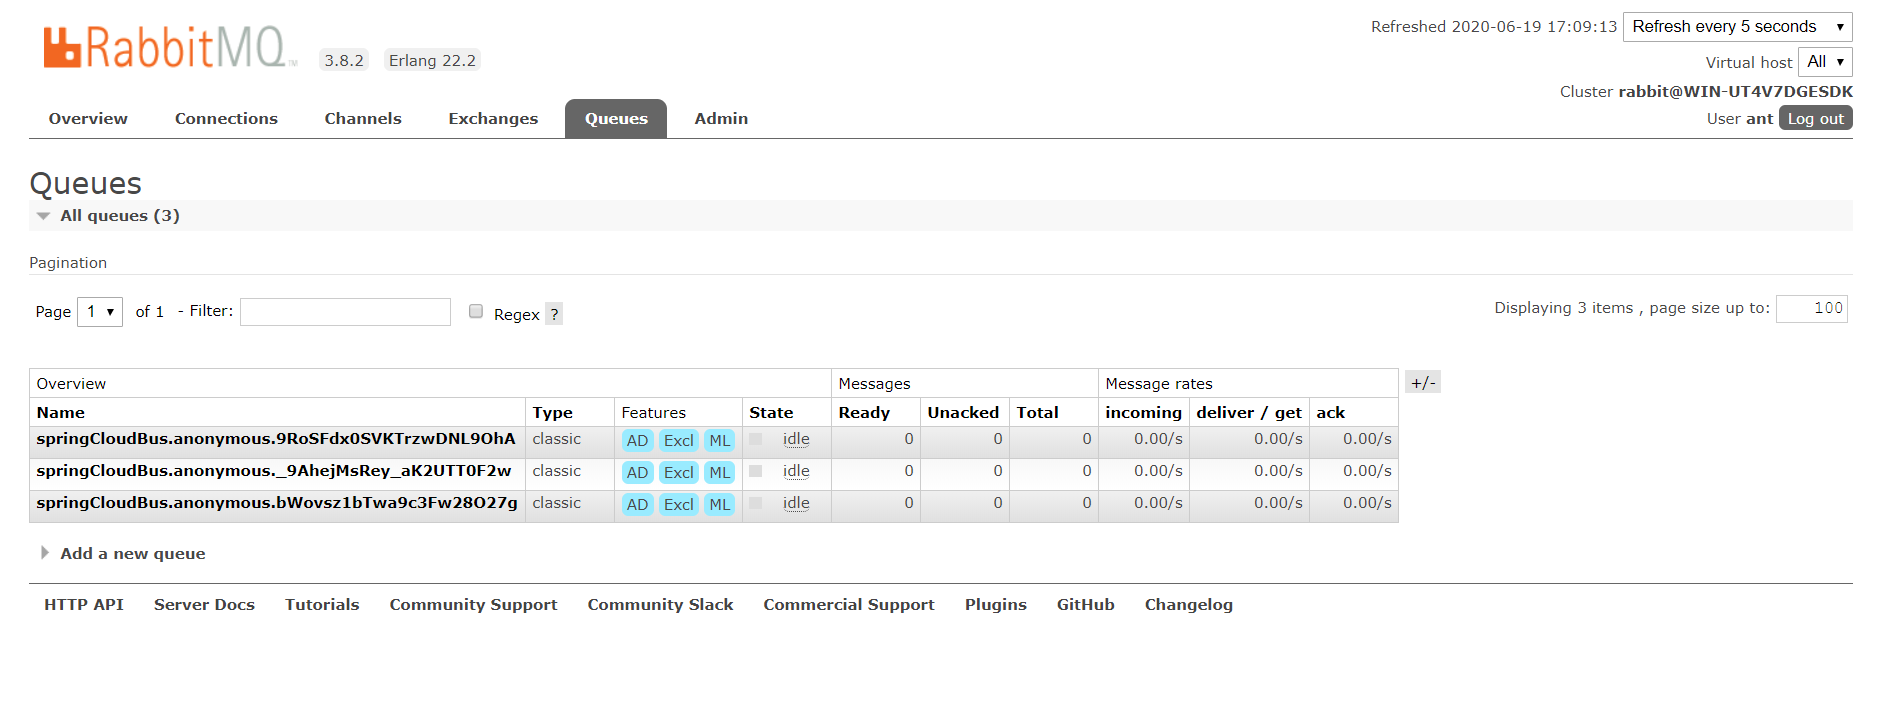This screenshot has width=1882, height=725.
Task: Click state indicator square in bWovsz1b row
Action: pyautogui.click(x=756, y=503)
